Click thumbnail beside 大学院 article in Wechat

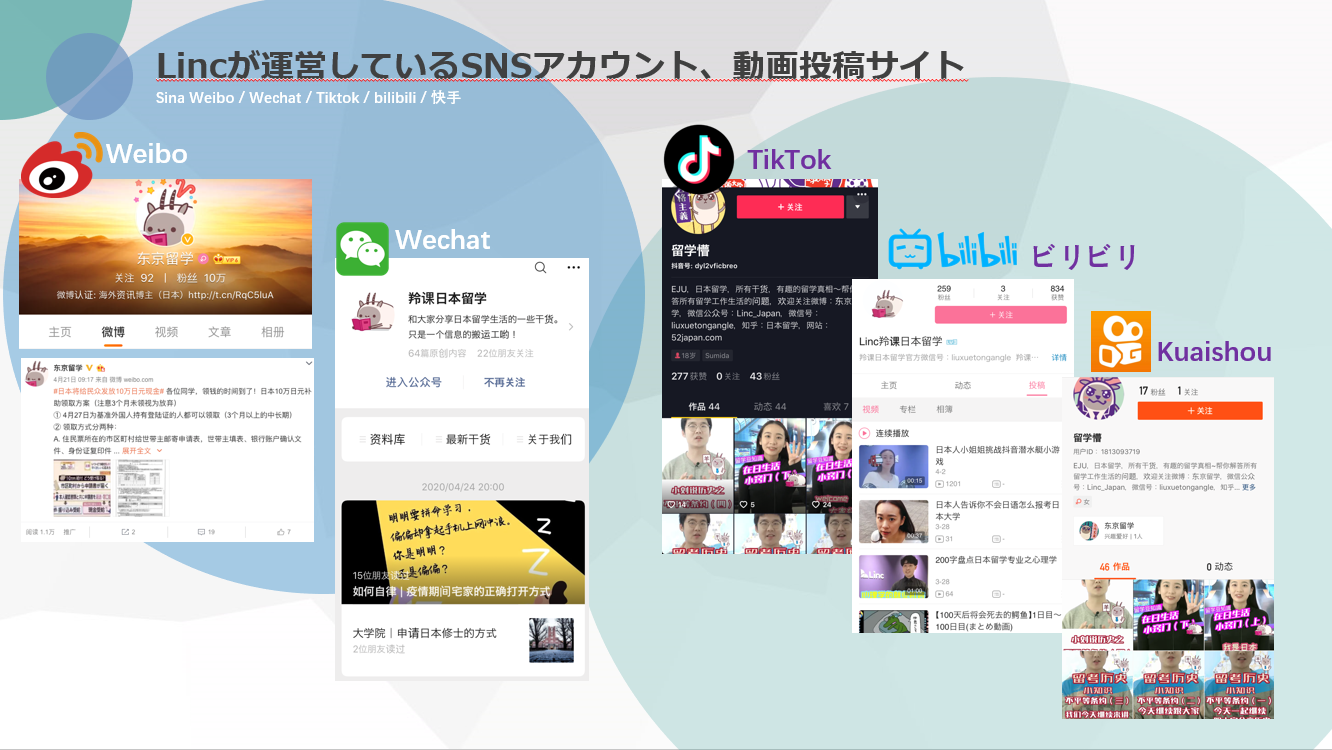tap(552, 640)
